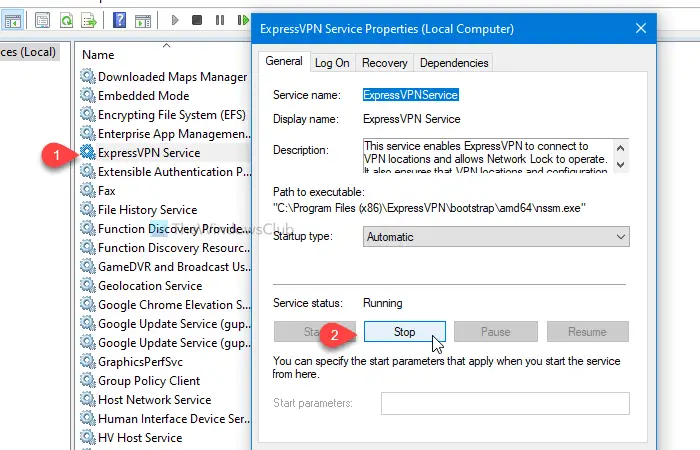700x450 pixels.
Task: Select Encrypting File System (EFS) gear icon
Action: 88,114
